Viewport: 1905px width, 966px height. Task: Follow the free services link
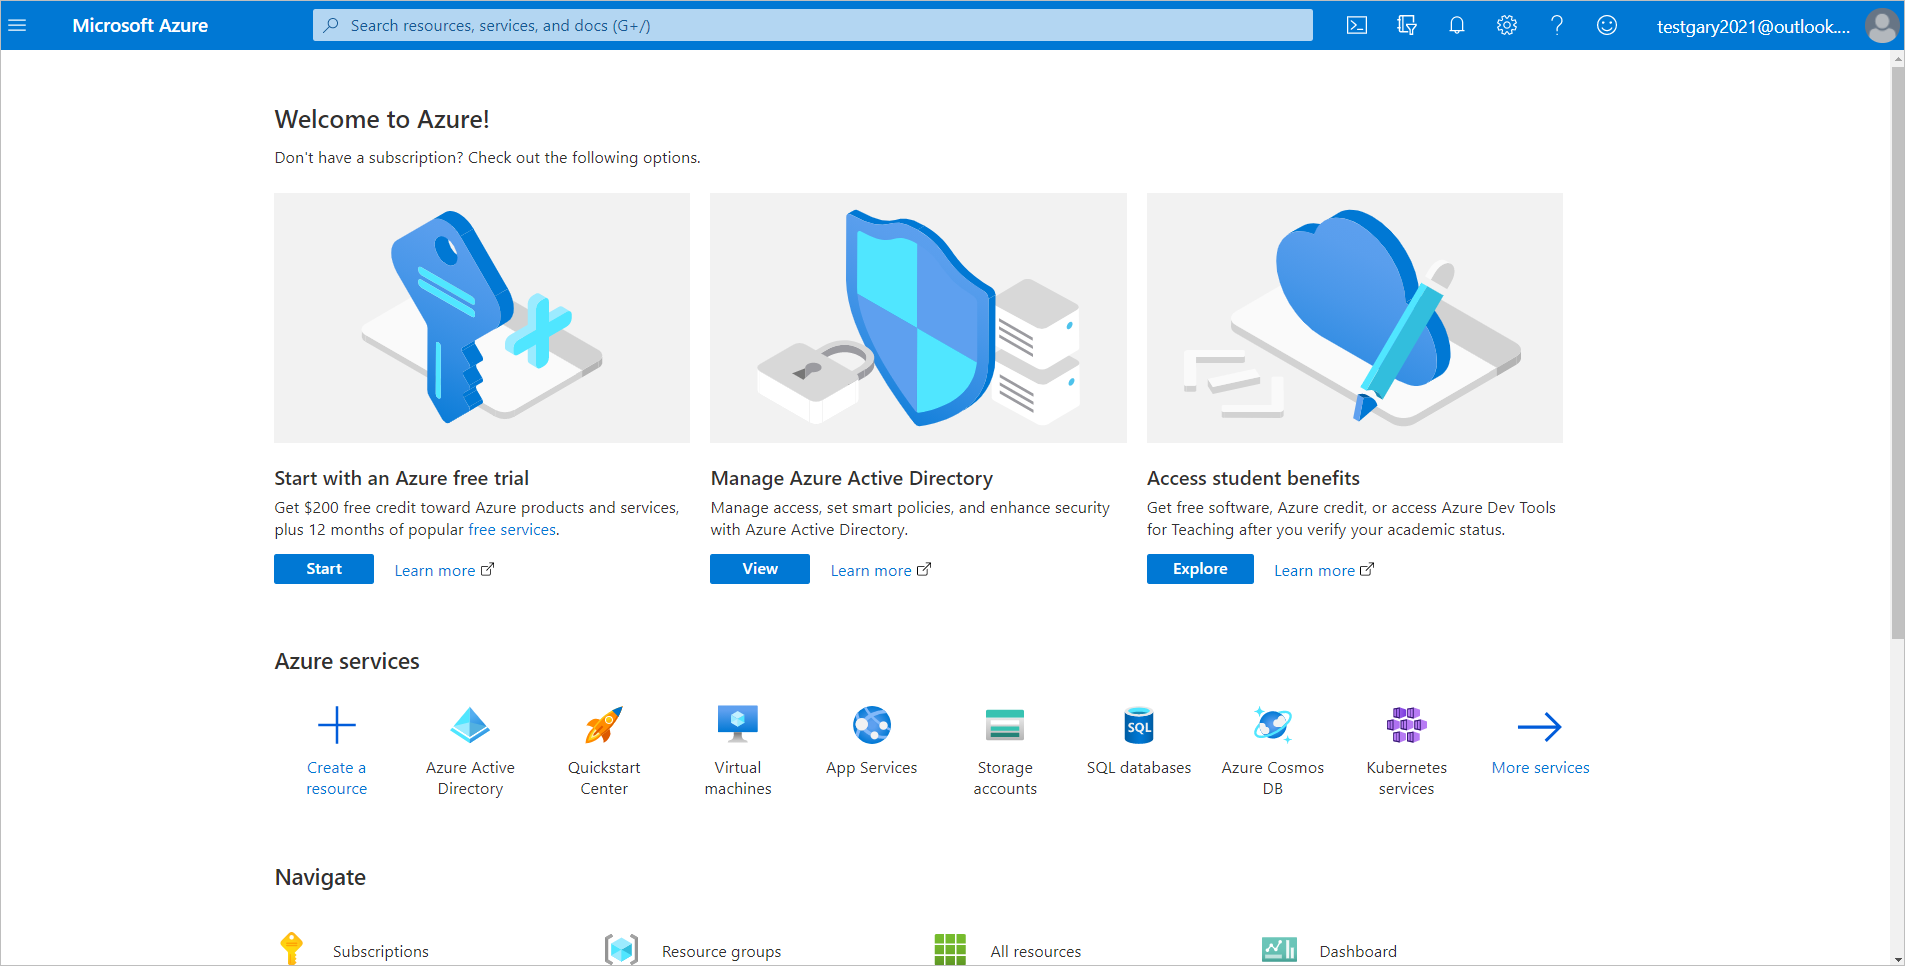coord(512,530)
